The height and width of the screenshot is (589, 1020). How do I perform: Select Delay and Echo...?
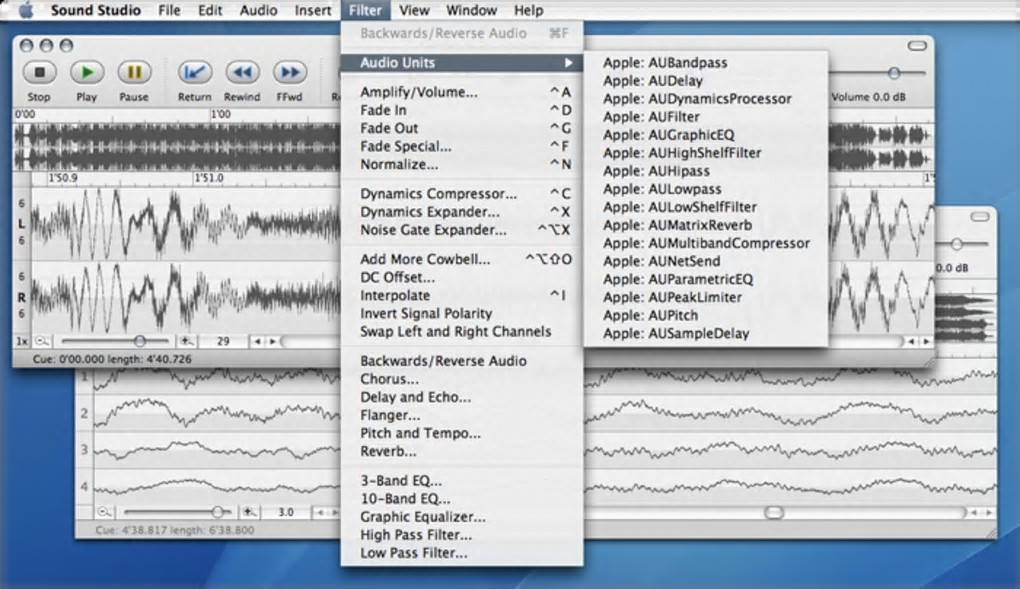[x=462, y=397]
